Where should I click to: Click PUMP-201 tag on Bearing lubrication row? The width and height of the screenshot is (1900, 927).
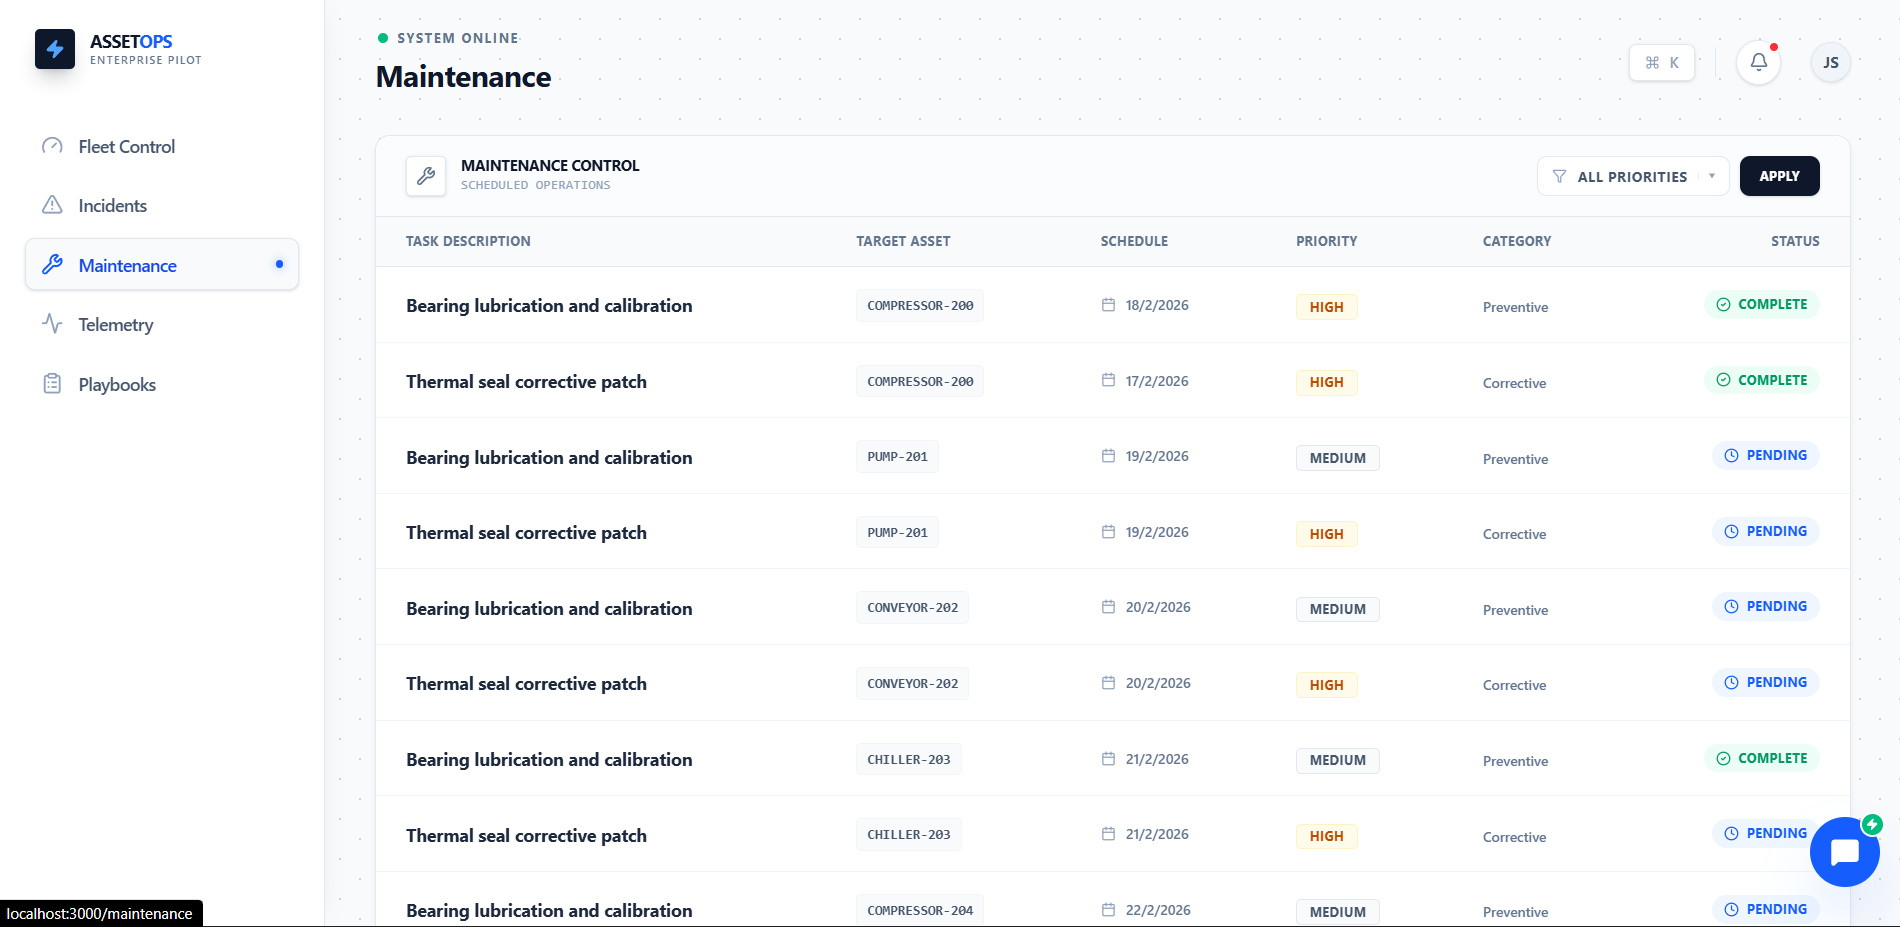[x=897, y=457]
